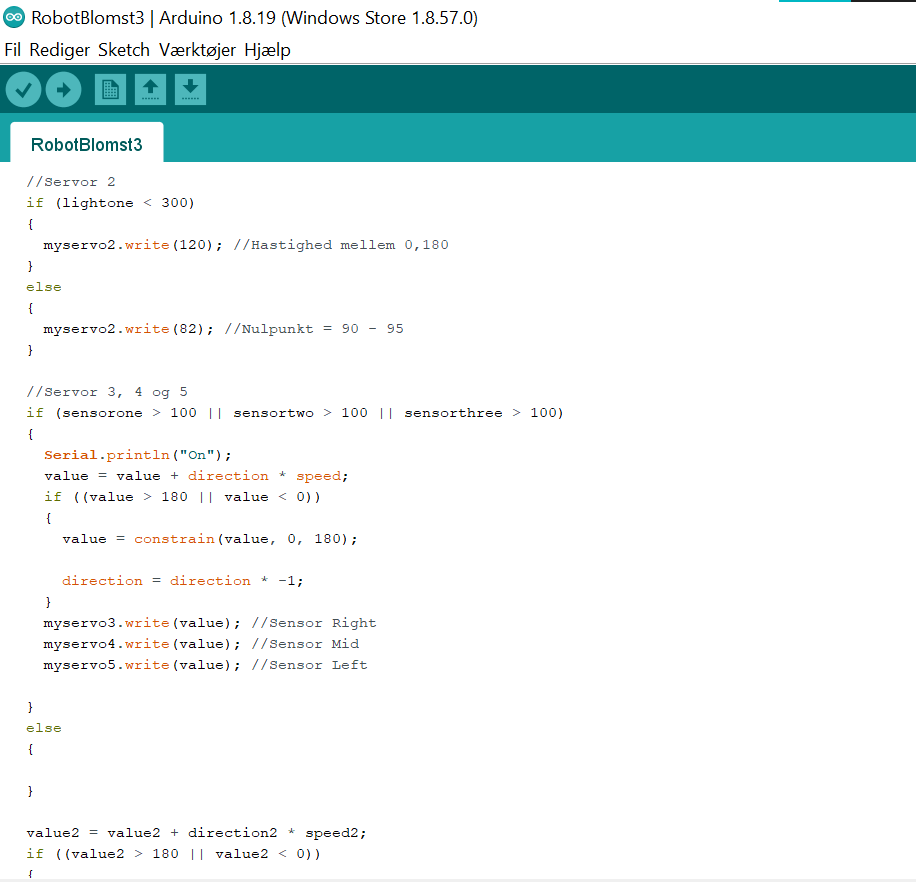Click the Verify (checkmark) button

click(23, 90)
